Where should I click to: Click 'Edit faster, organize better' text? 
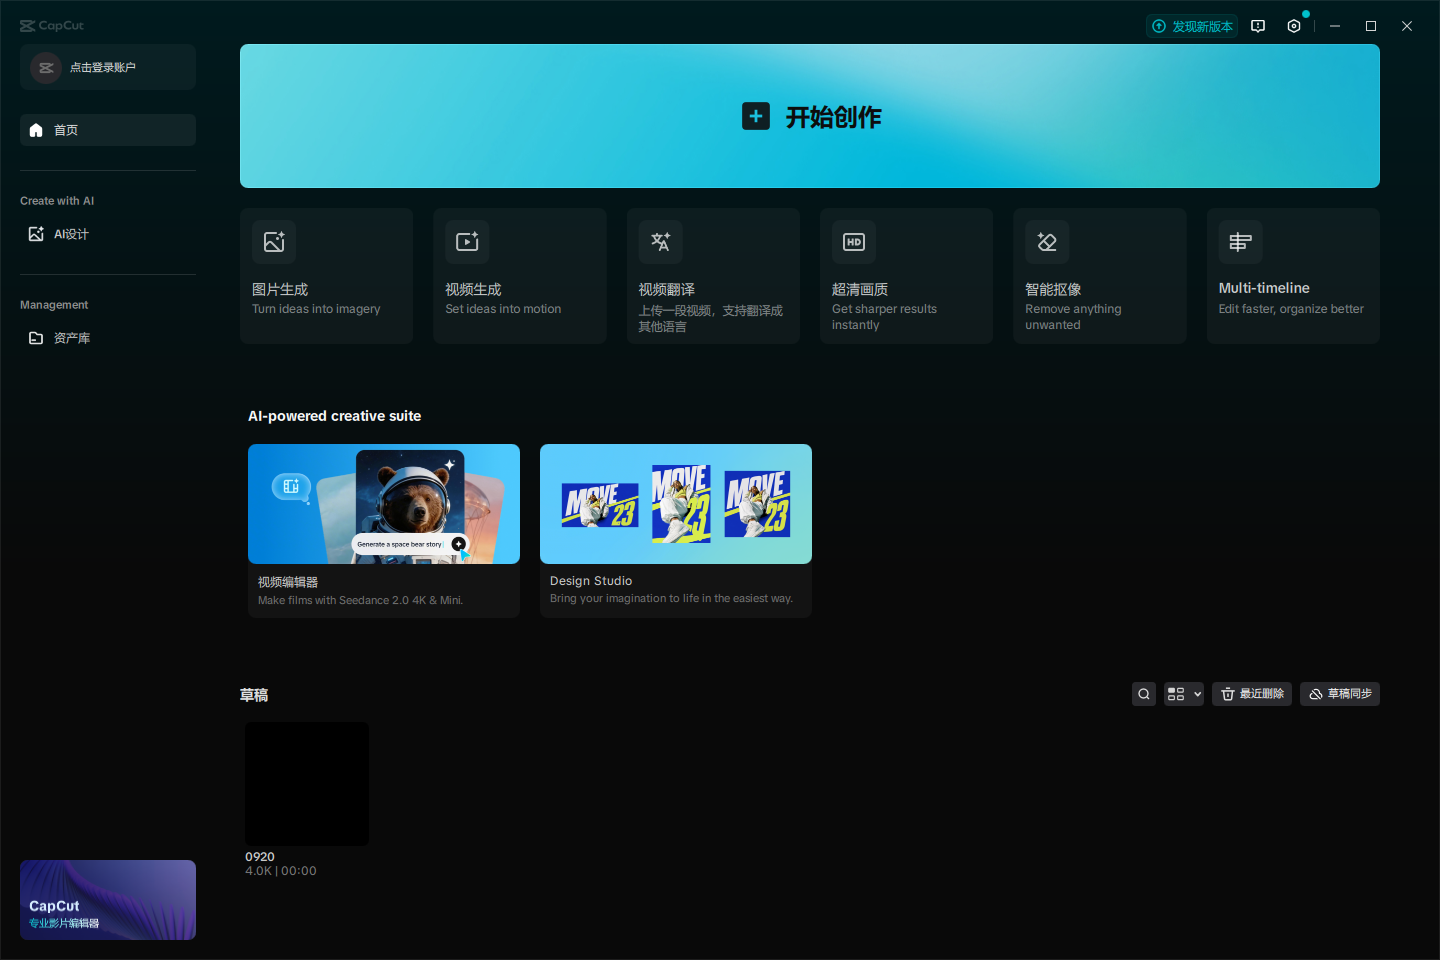click(1291, 309)
